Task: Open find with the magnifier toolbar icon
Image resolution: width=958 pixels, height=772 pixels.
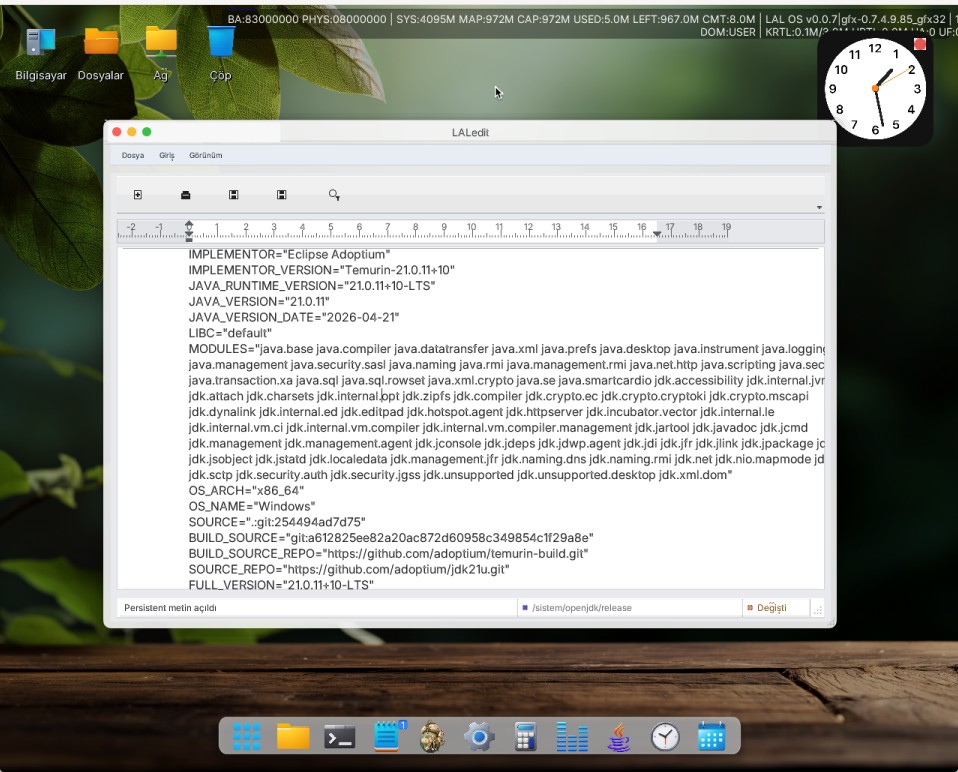Action: 334,195
